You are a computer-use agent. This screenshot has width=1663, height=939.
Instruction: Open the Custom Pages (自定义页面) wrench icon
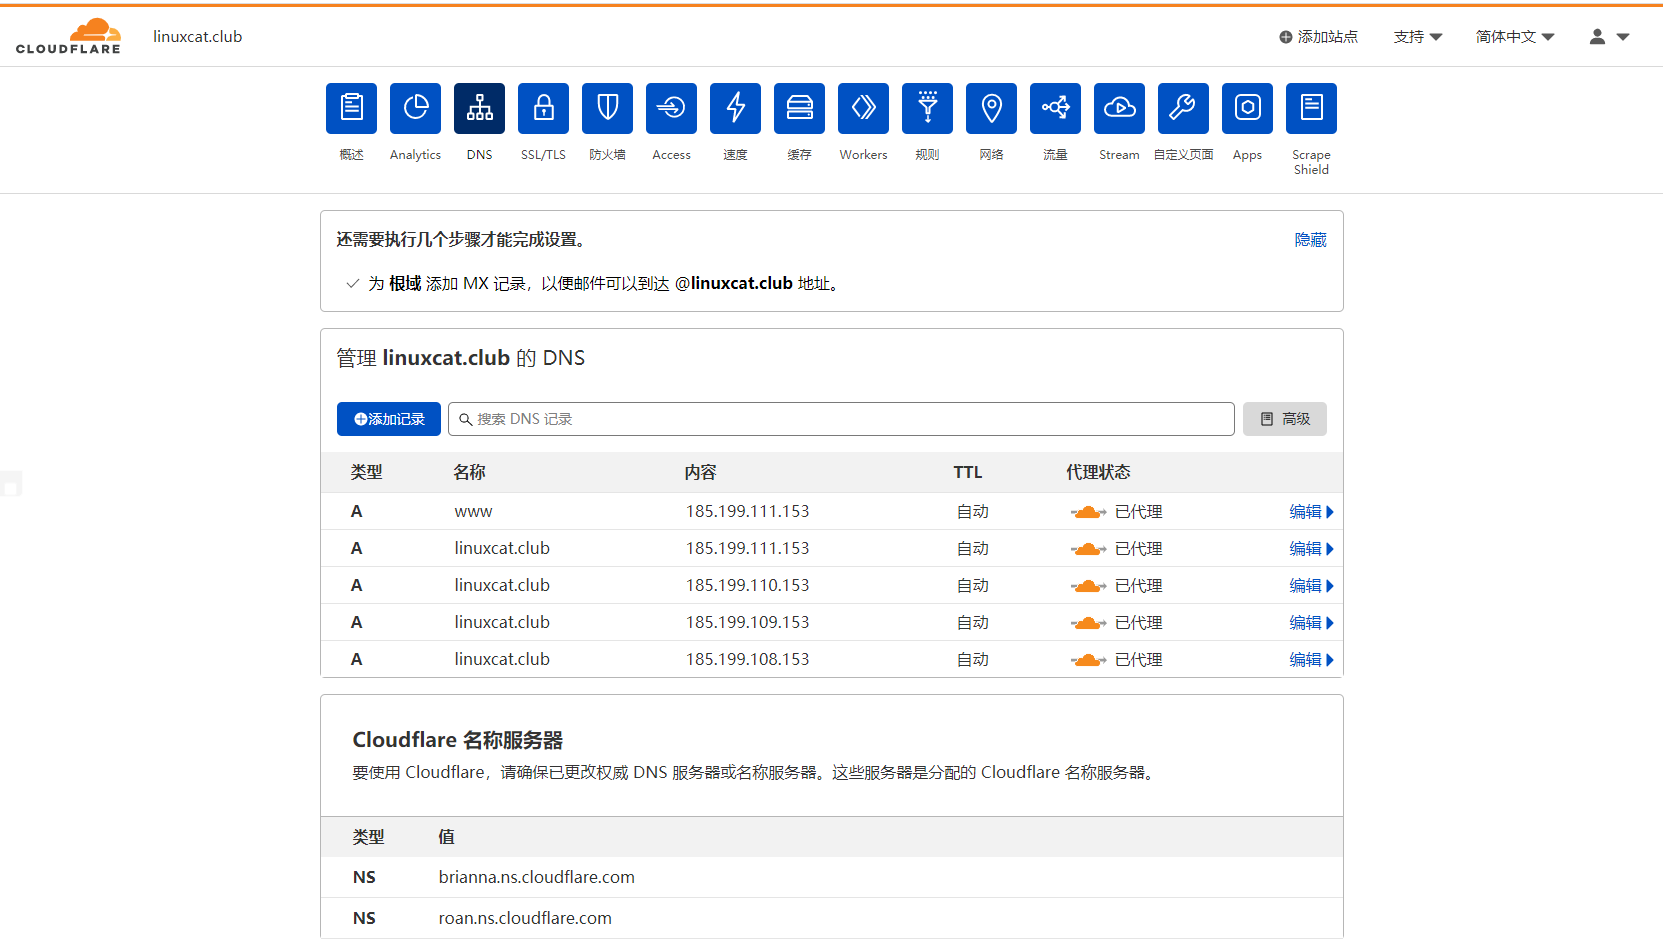(1183, 108)
